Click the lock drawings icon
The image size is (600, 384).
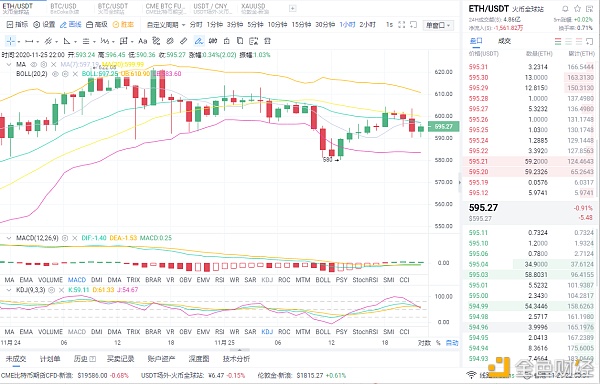point(227,41)
